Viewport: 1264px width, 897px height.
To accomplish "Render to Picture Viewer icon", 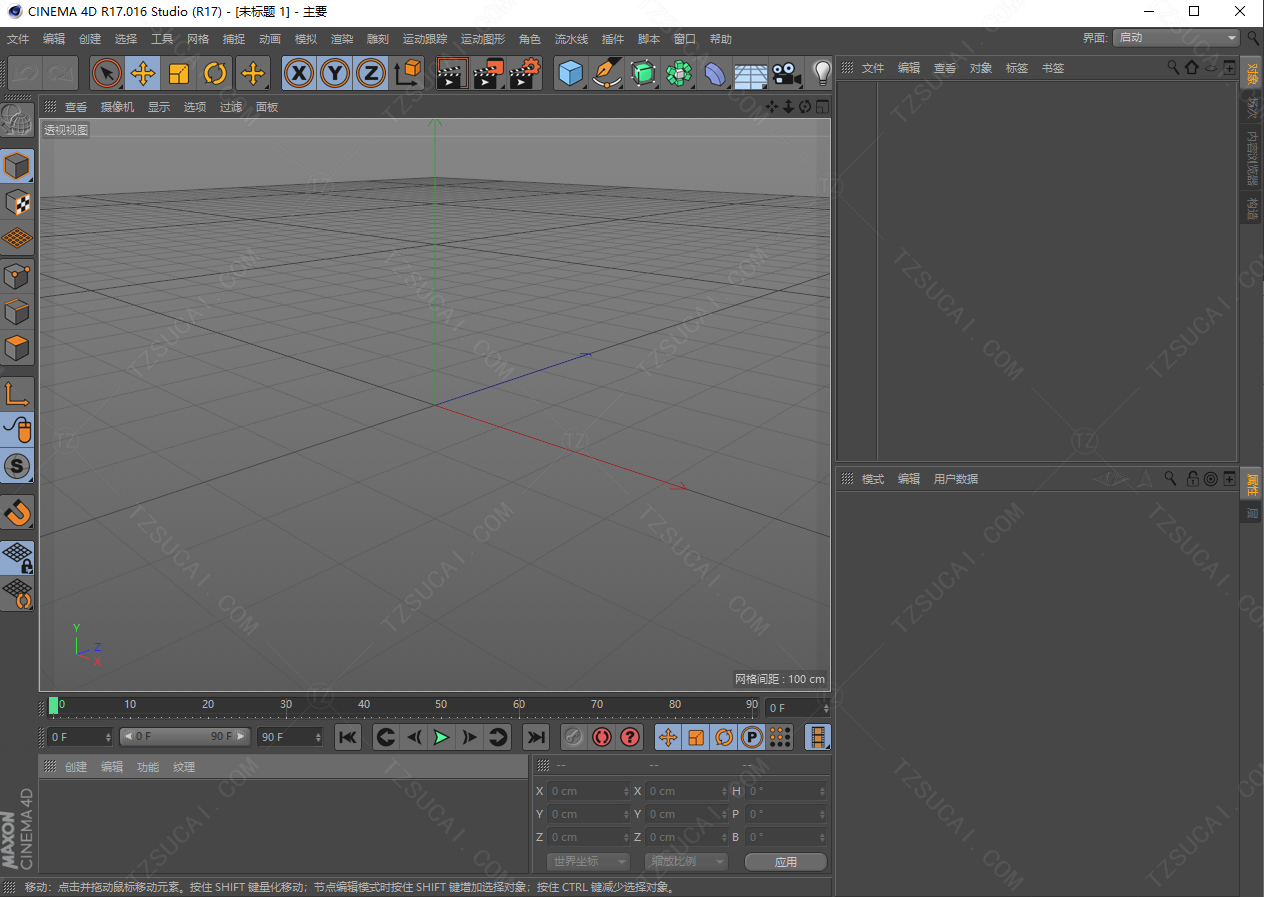I will 488,73.
